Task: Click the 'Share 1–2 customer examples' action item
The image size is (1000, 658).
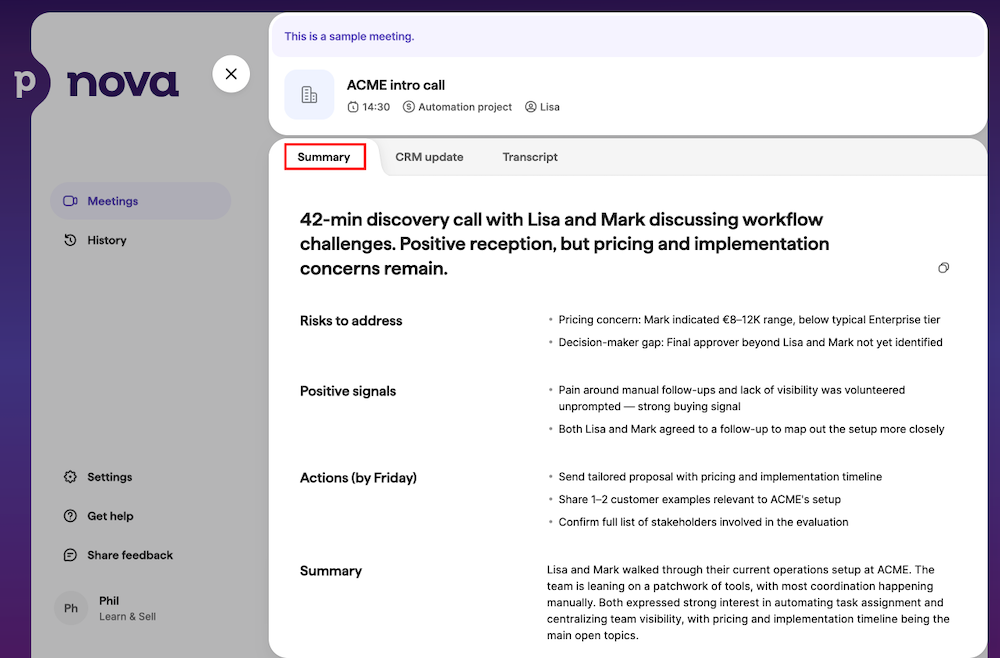Action: (x=700, y=499)
